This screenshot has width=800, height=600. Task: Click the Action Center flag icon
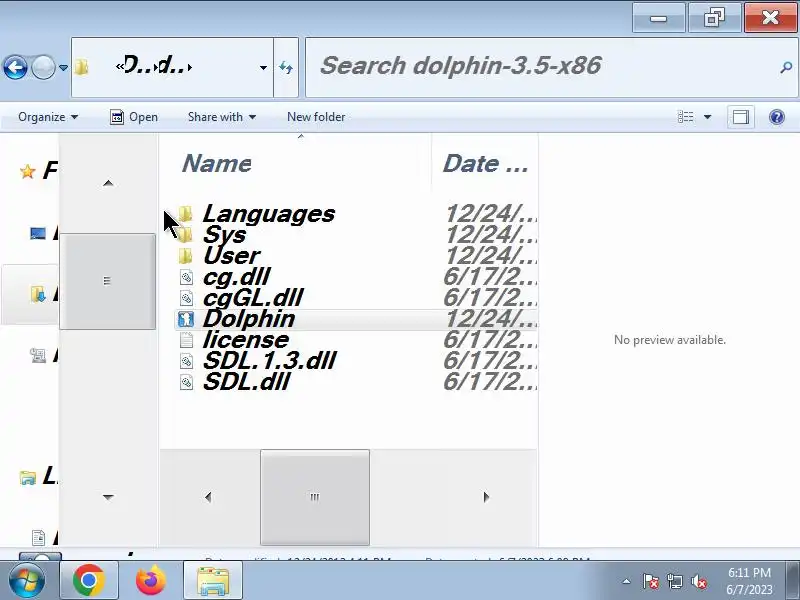pyautogui.click(x=651, y=581)
